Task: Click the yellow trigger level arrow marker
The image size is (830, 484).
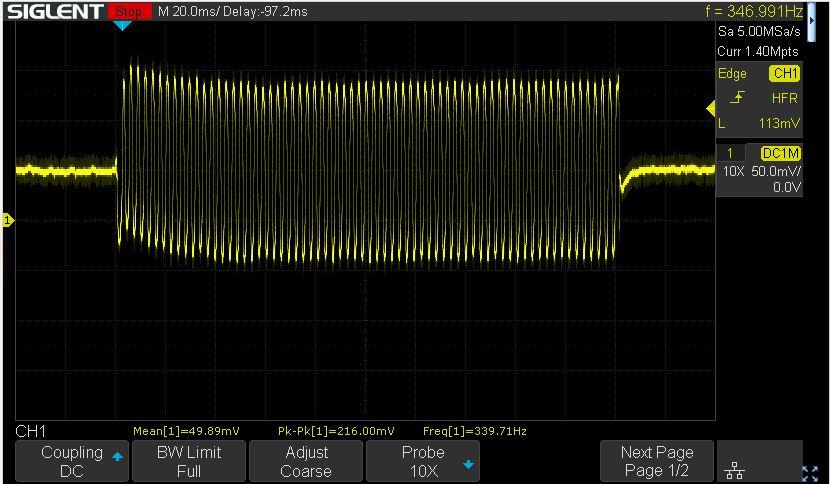Action: [x=710, y=110]
